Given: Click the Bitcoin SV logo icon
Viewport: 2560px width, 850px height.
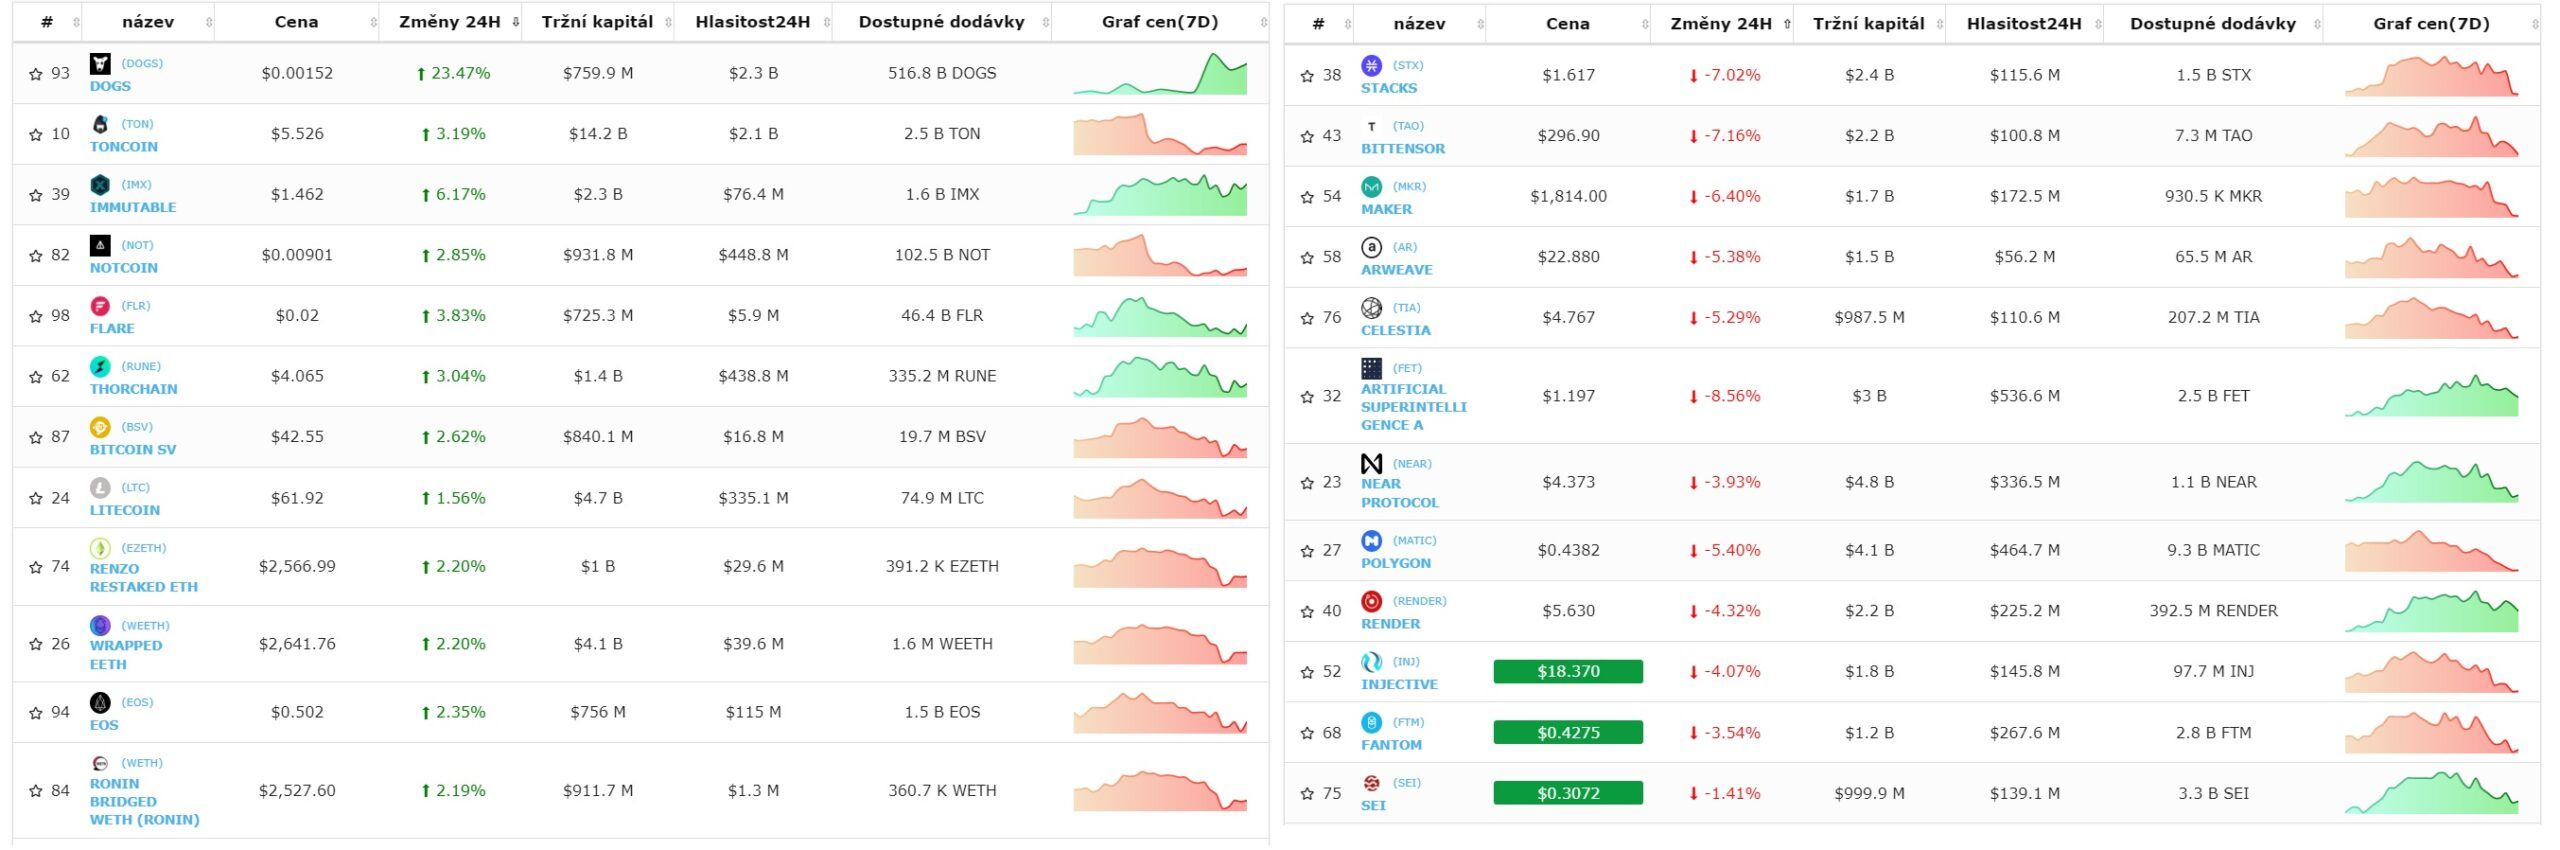Looking at the screenshot, I should (x=100, y=428).
